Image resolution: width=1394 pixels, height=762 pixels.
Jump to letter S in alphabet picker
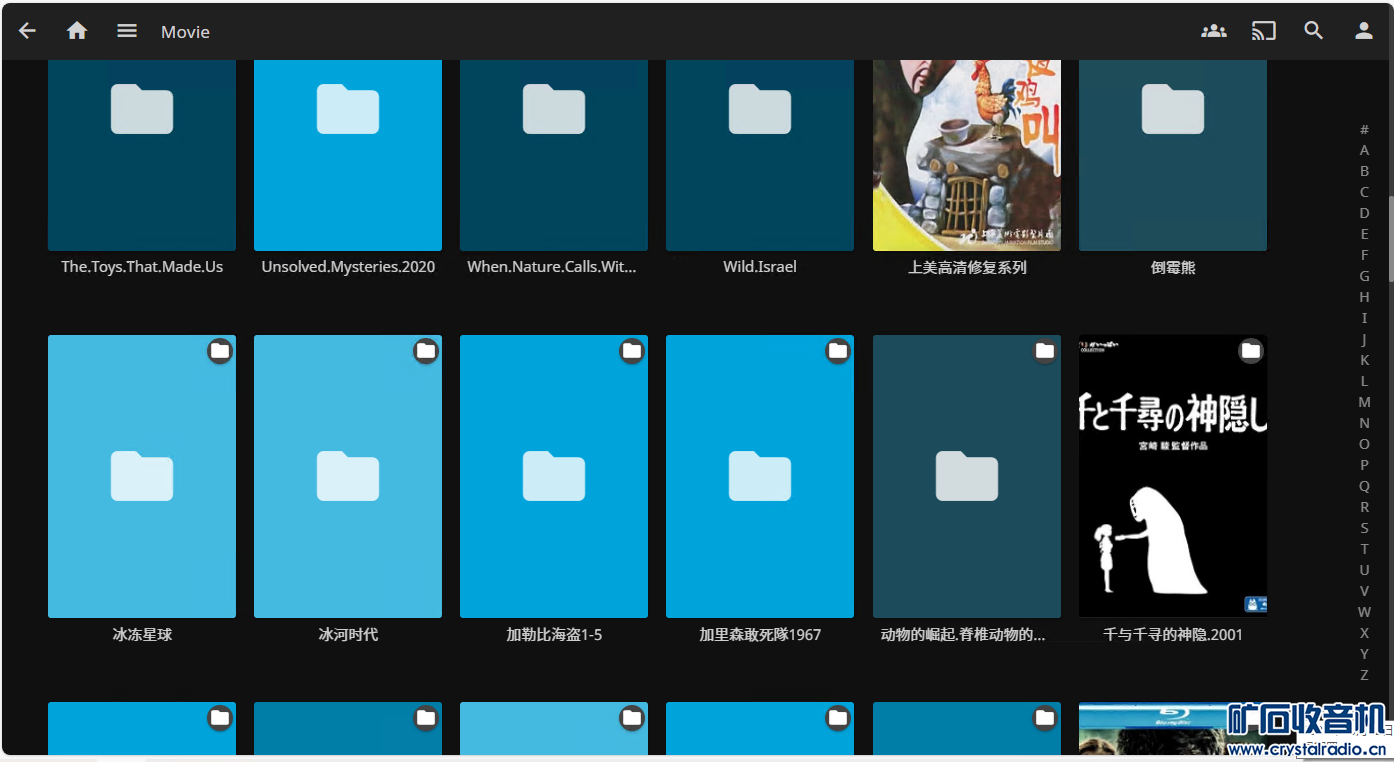coord(1364,528)
